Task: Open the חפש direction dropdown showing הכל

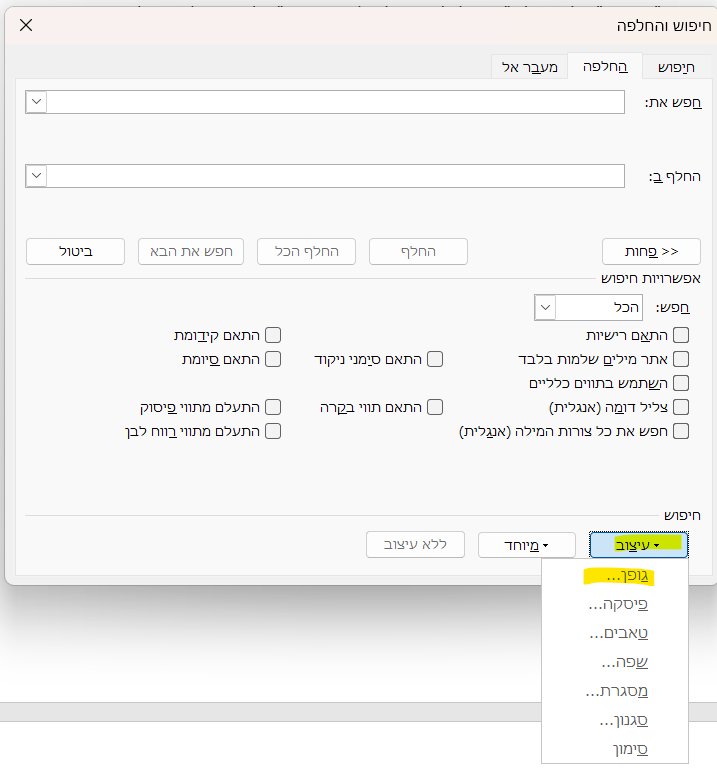Action: [x=588, y=308]
